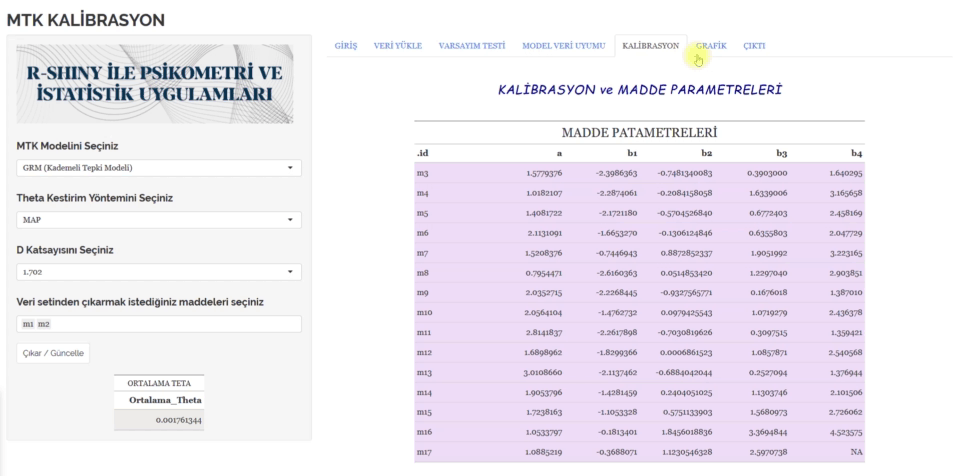Image resolution: width=958 pixels, height=476 pixels.
Task: Open the D coefficient dropdown showing 1.702
Action: pyautogui.click(x=159, y=271)
